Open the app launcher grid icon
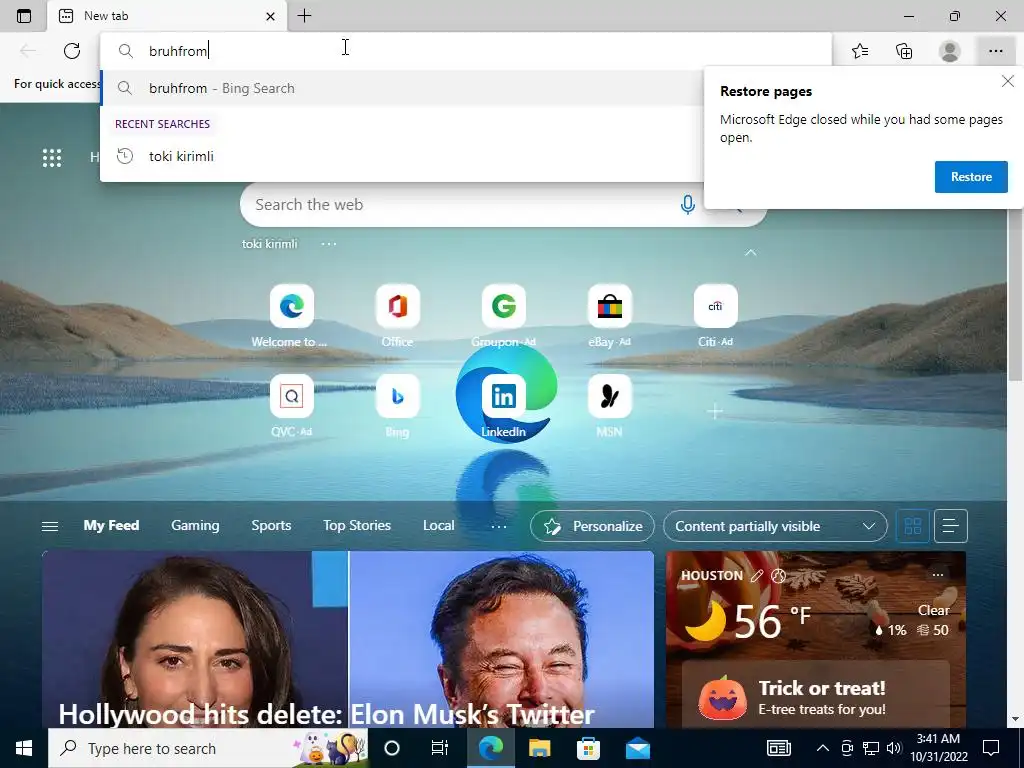The image size is (1024, 768). (52, 157)
